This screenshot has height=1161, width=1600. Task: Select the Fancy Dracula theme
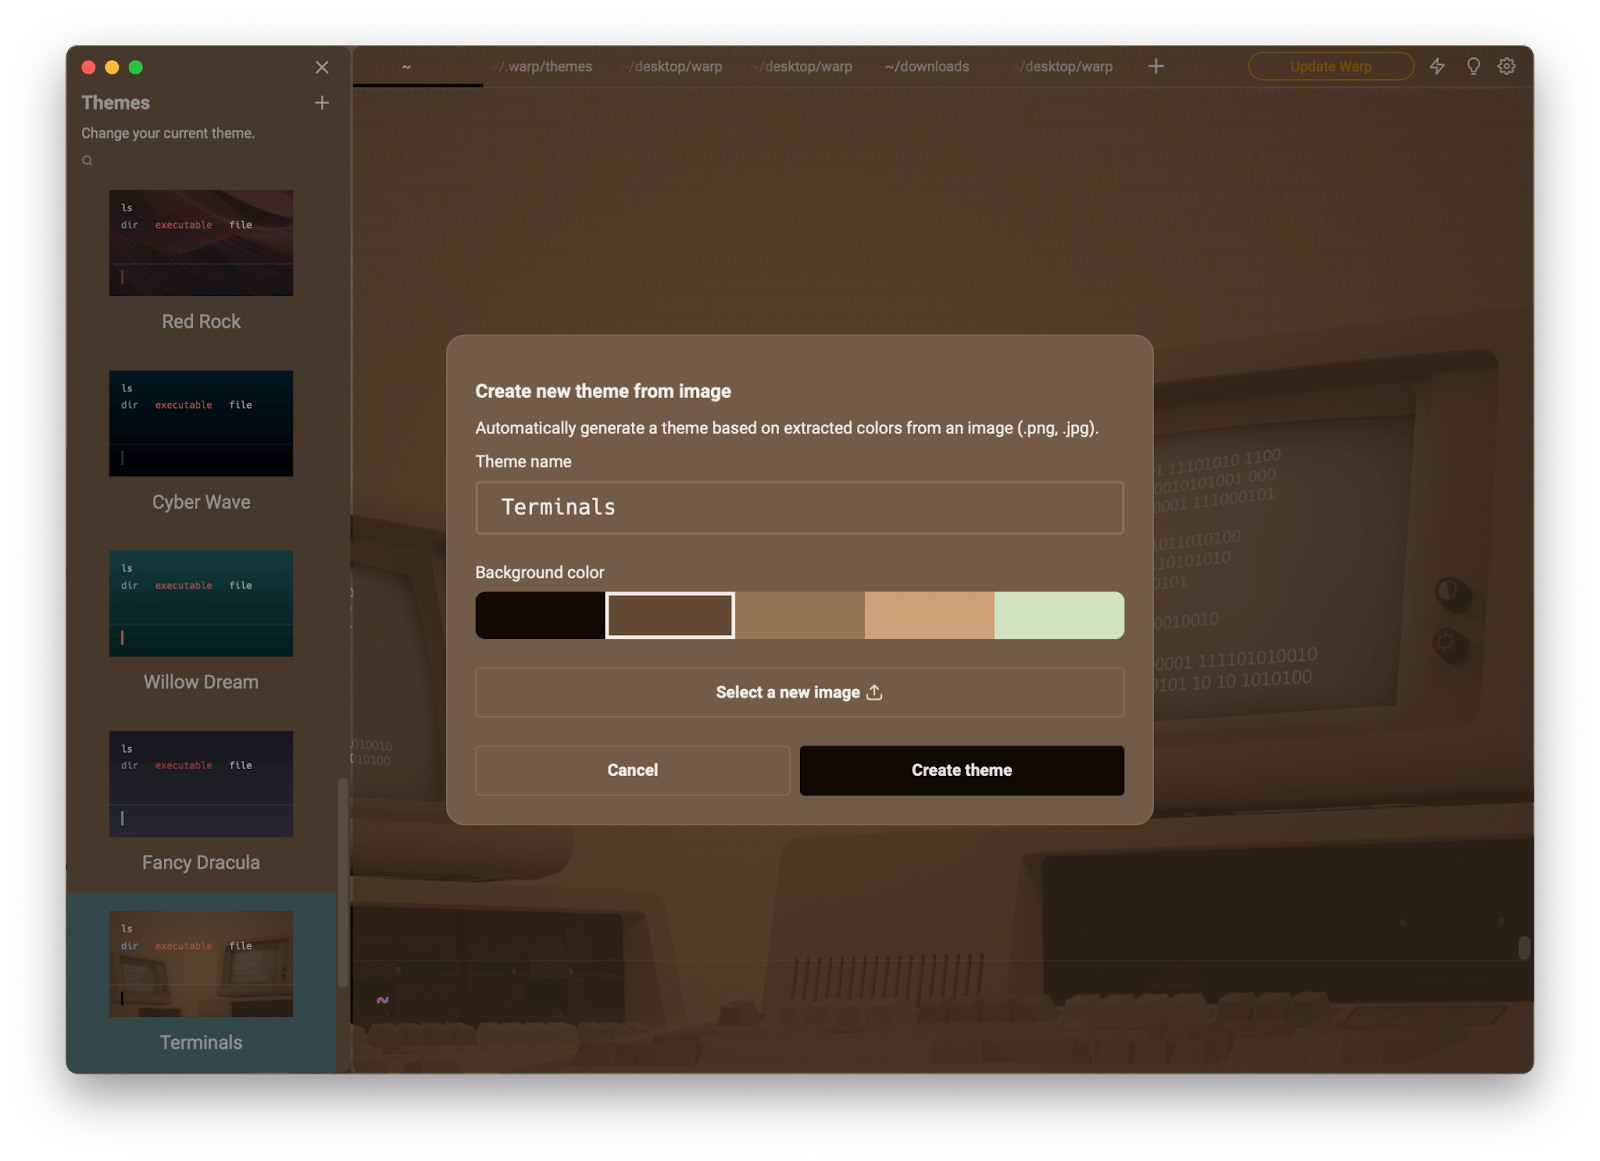pos(201,783)
